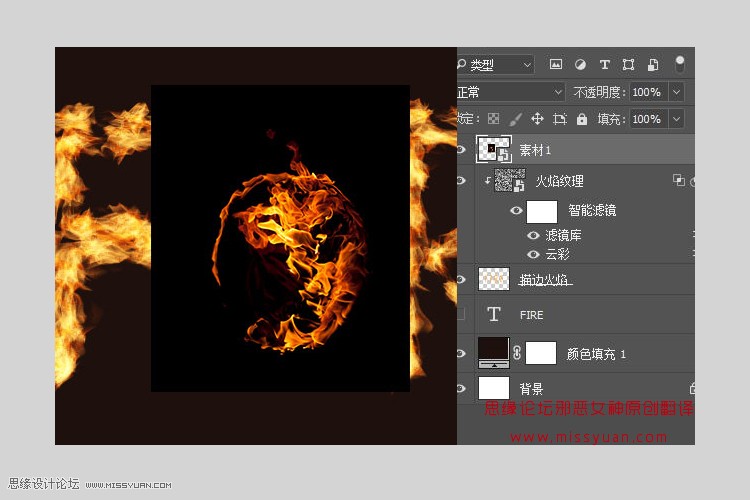The height and width of the screenshot is (500, 750).
Task: Hide the 描边火焰 layer
Action: pyautogui.click(x=461, y=279)
